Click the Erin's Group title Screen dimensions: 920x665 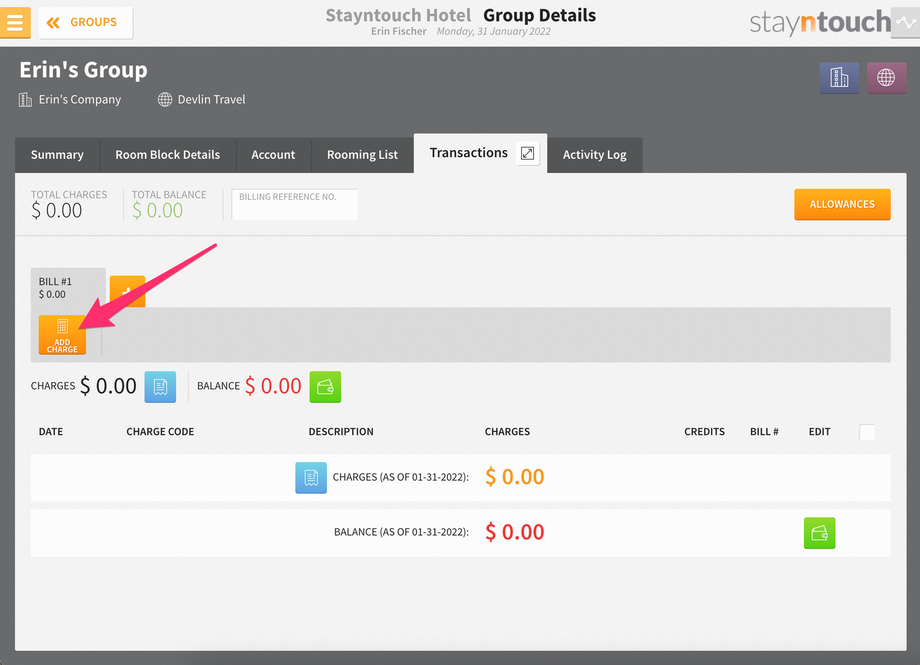tap(83, 70)
